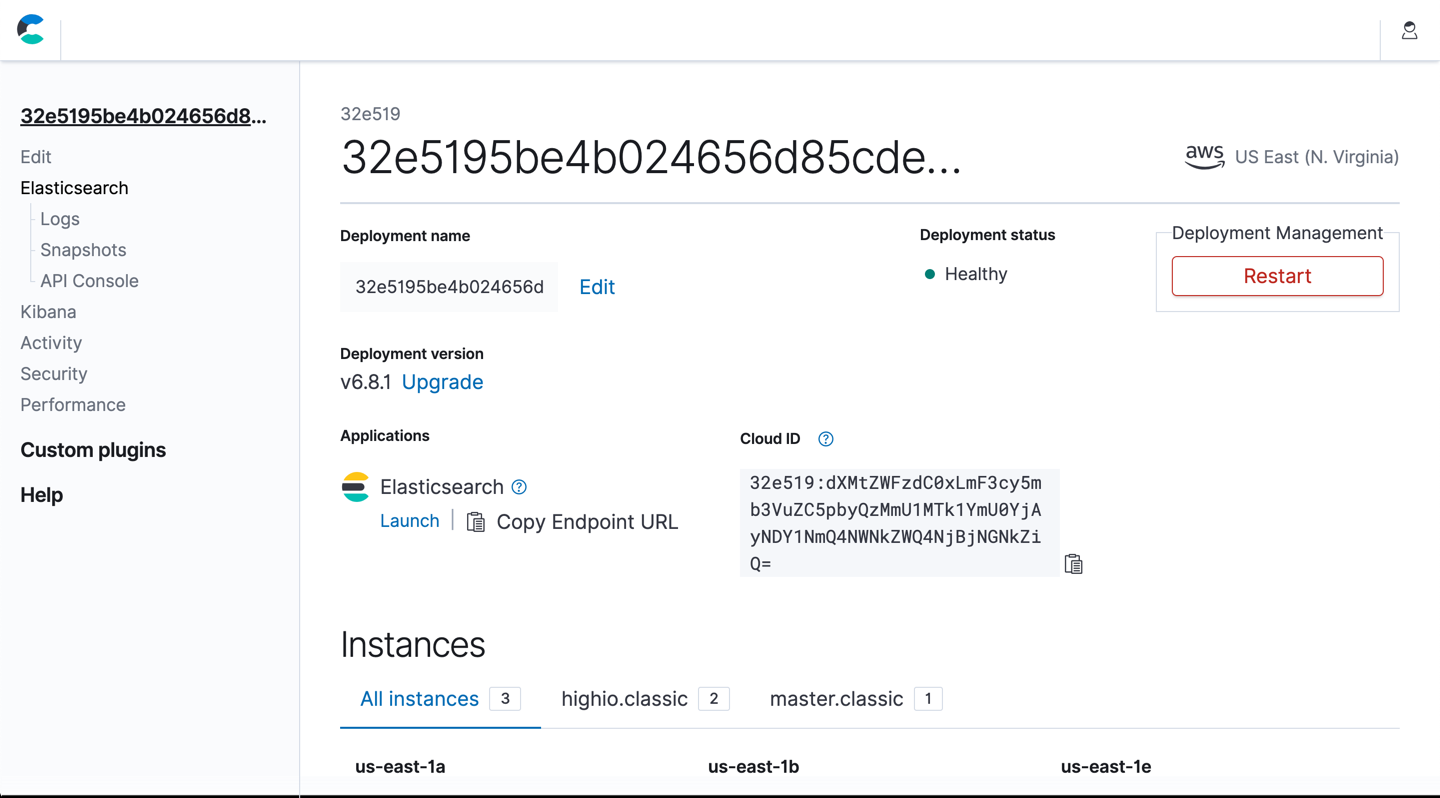The height and width of the screenshot is (798, 1440).
Task: Open the API Console from the sidebar
Action: pyautogui.click(x=88, y=280)
